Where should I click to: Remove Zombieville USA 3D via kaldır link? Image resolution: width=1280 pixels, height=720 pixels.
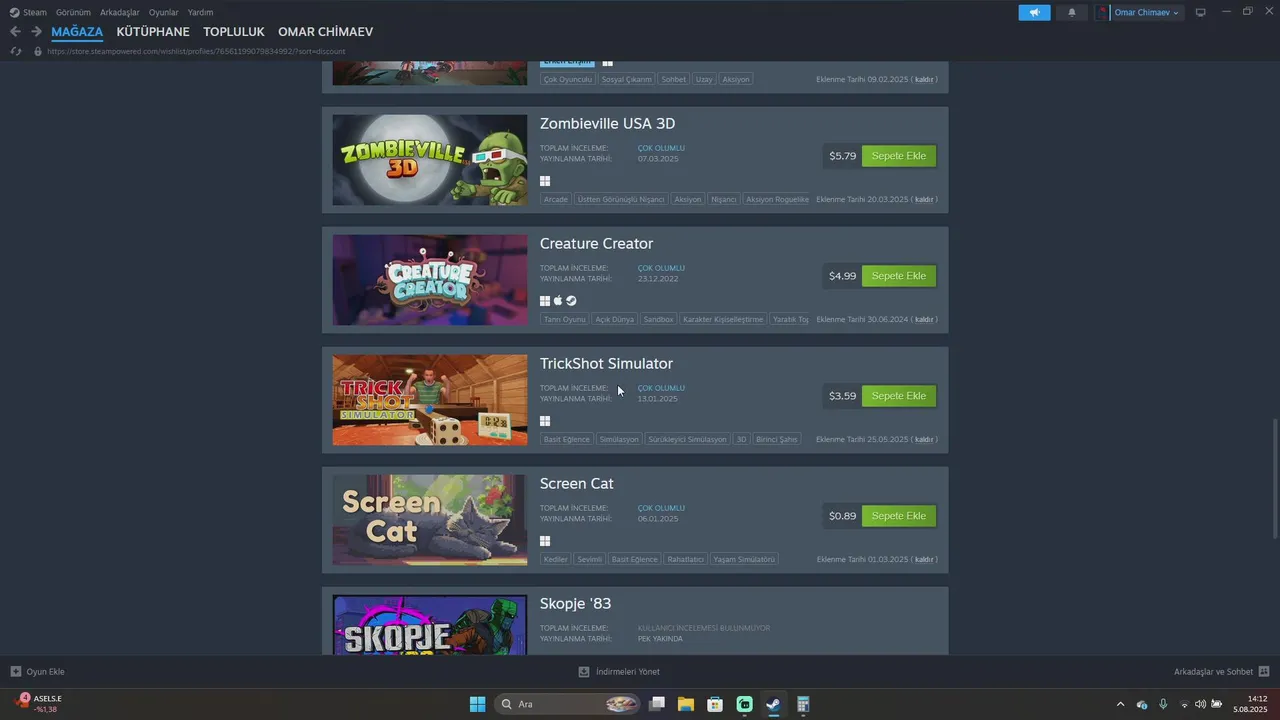pos(924,199)
